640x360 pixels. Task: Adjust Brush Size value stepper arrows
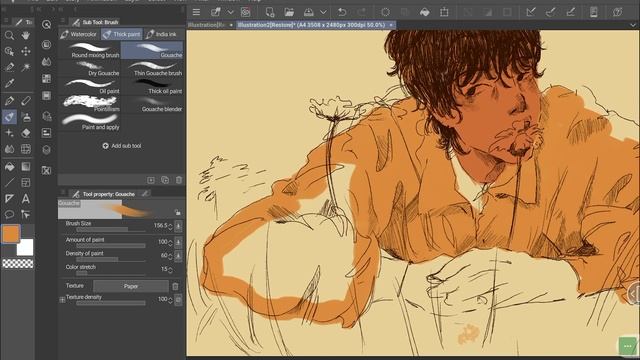(170, 226)
